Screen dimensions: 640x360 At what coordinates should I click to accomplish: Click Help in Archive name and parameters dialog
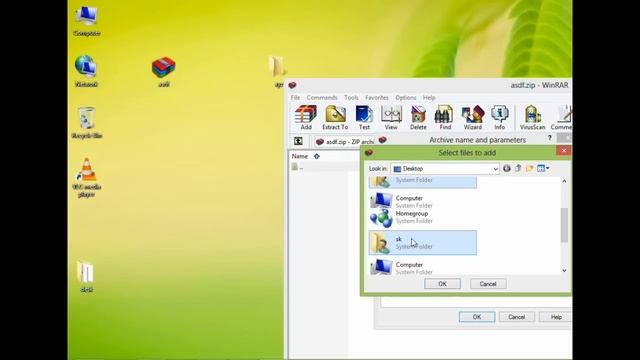click(556, 317)
